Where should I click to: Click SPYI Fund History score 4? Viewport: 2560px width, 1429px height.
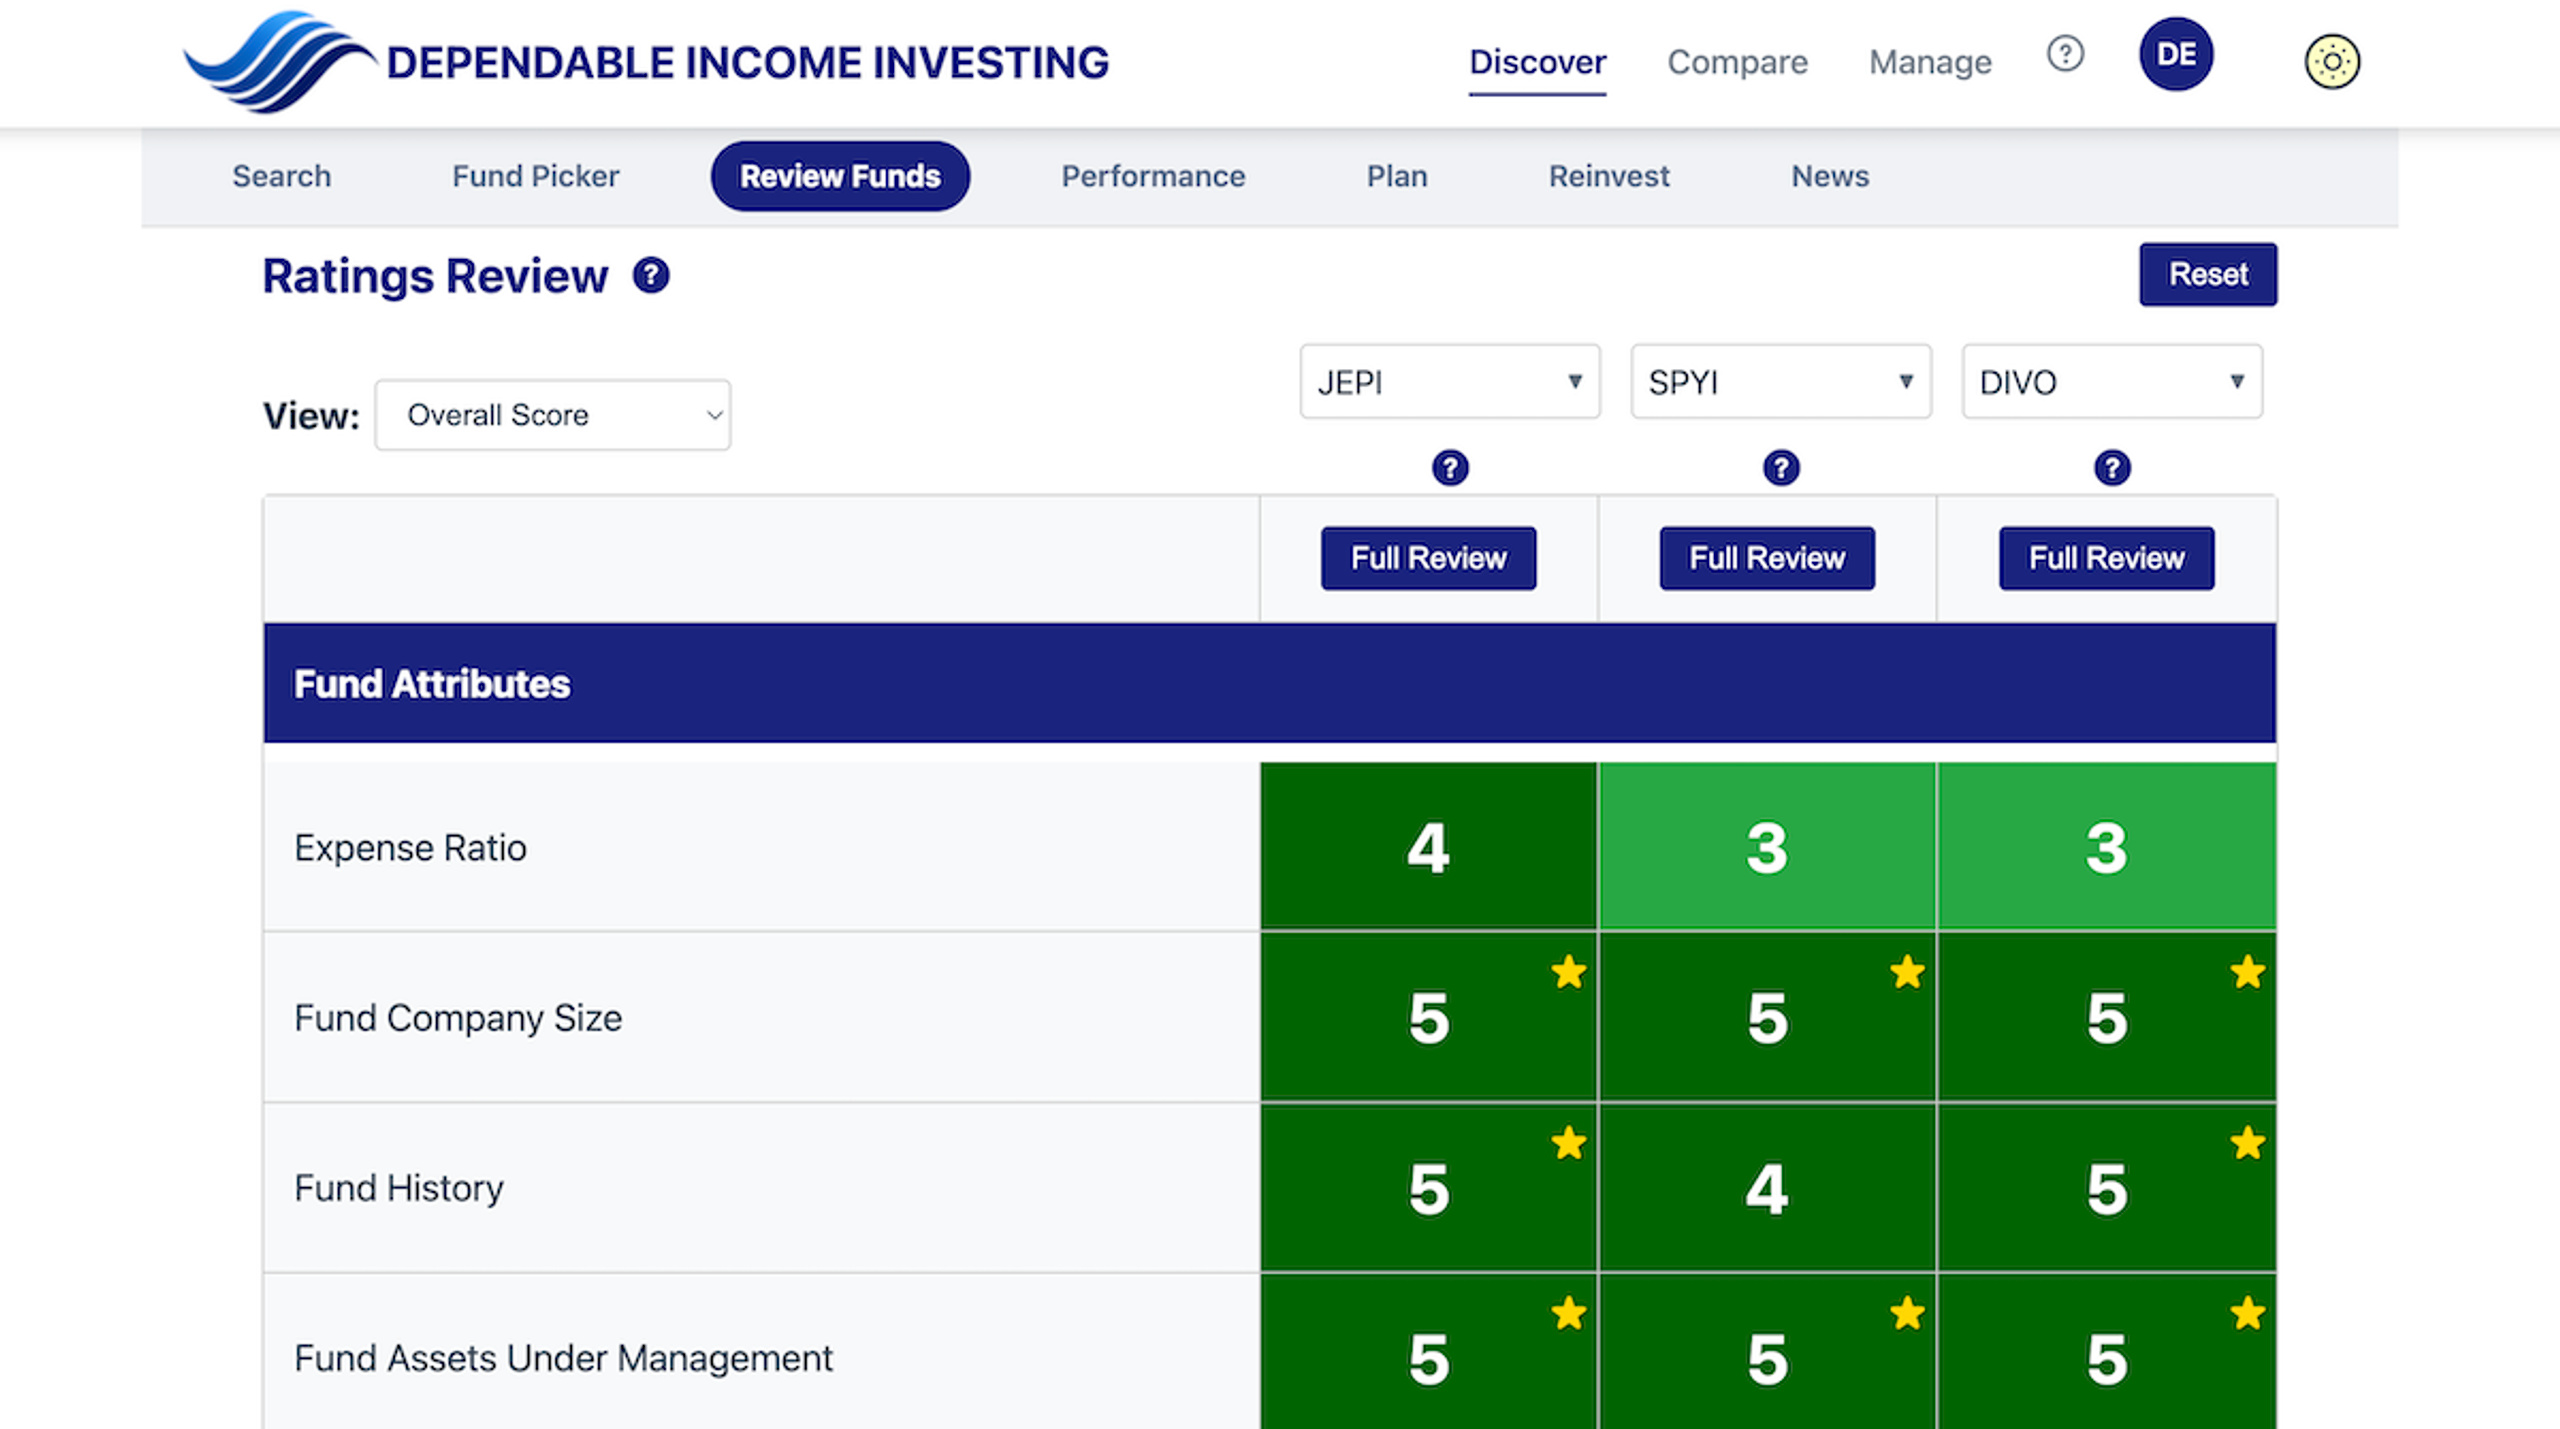[1767, 1188]
